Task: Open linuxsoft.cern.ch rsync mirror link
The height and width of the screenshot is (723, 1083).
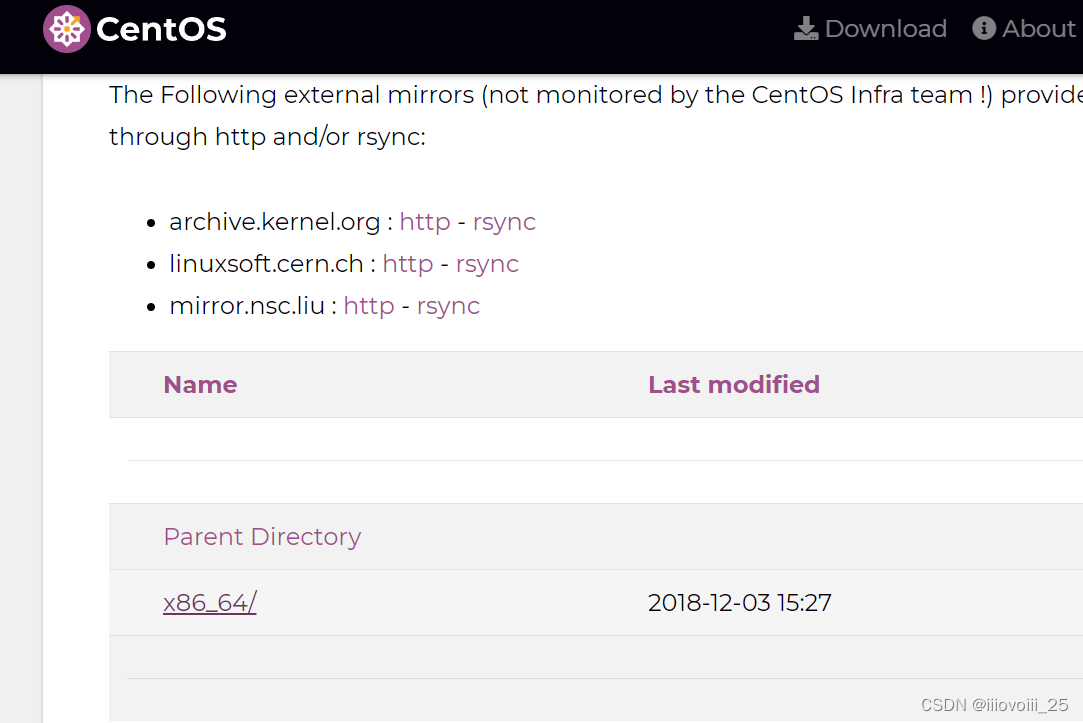Action: coord(487,264)
